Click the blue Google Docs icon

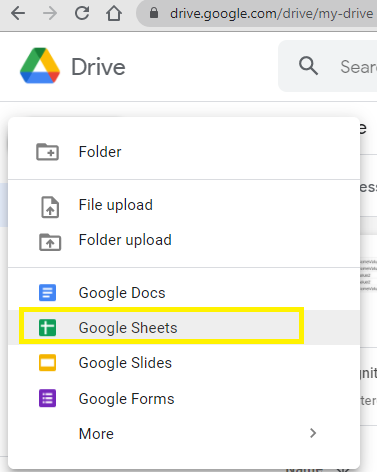tap(47, 293)
